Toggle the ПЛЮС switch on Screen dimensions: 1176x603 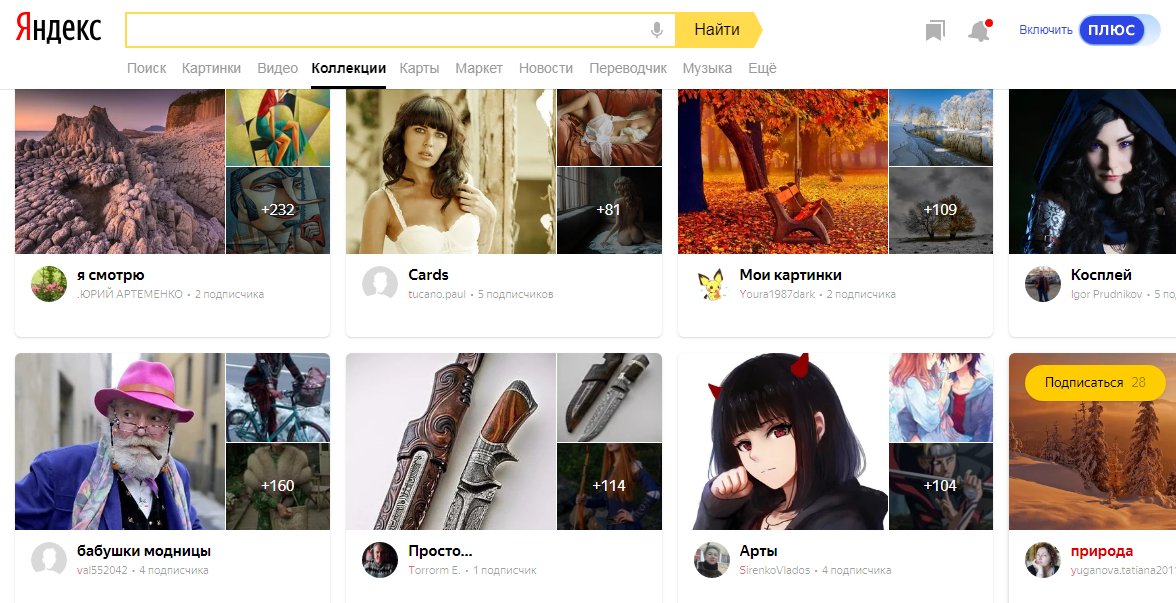[x=1111, y=30]
